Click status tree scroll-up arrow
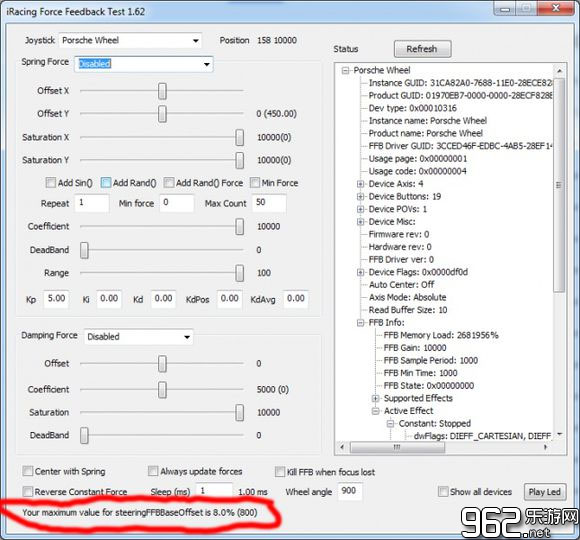 (x=559, y=70)
